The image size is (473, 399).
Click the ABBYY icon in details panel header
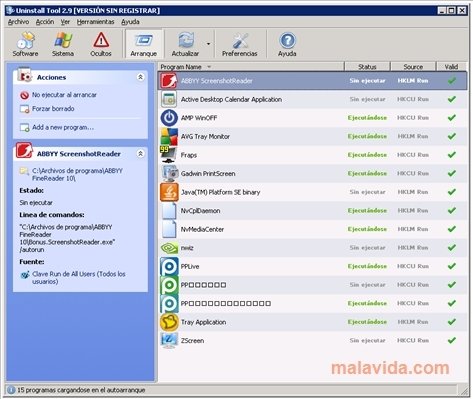(24, 151)
